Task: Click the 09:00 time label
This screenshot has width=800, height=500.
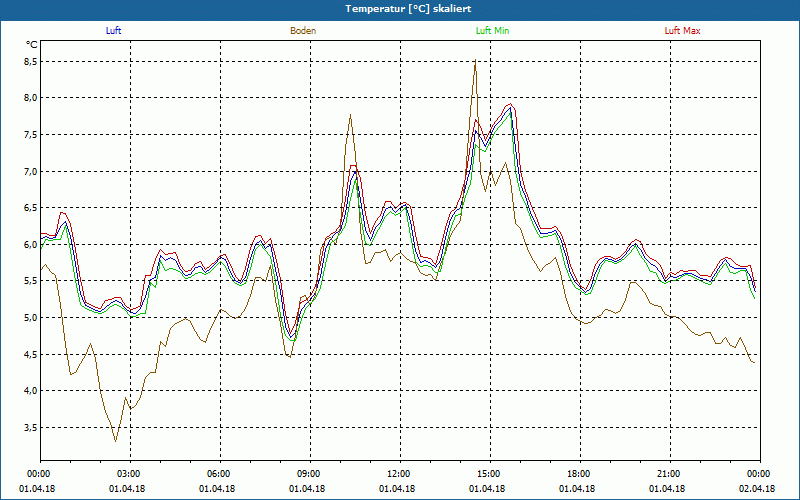Action: pyautogui.click(x=310, y=474)
